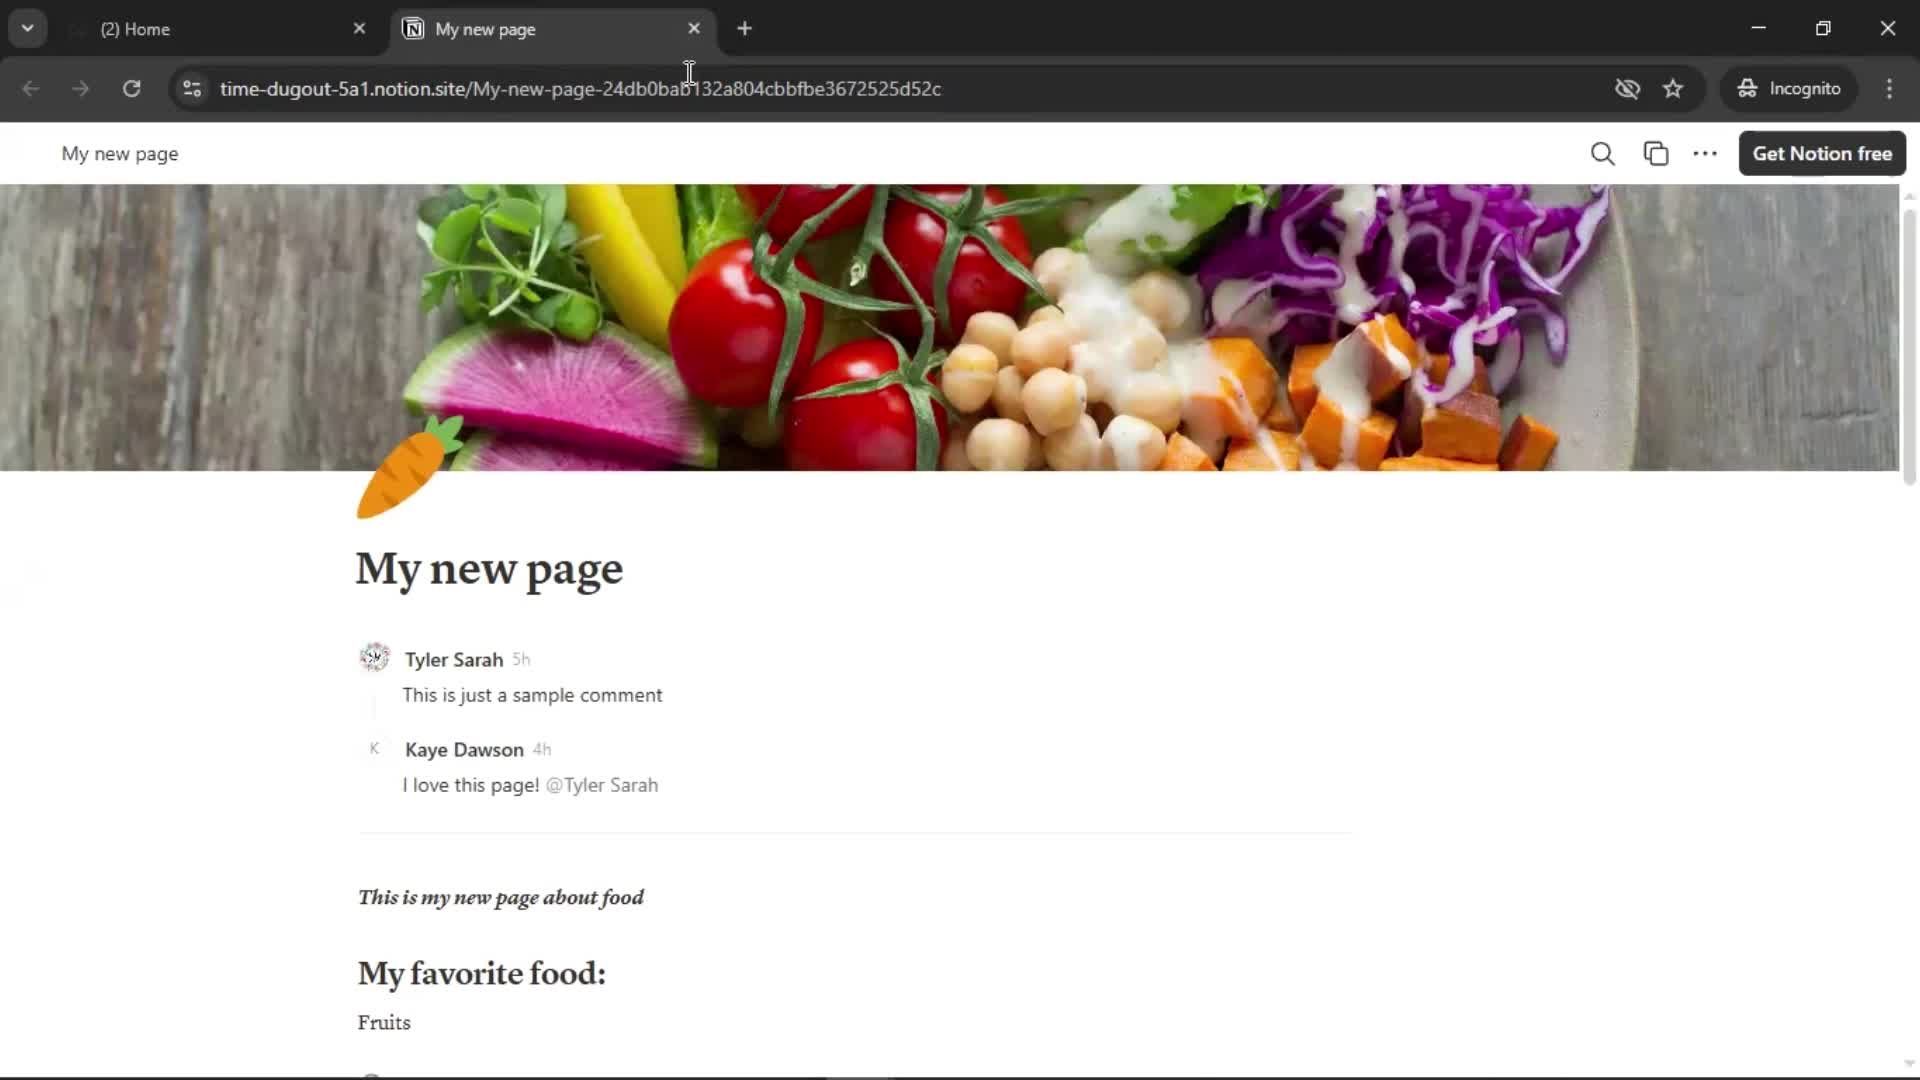Close the My new page tab

694,29
